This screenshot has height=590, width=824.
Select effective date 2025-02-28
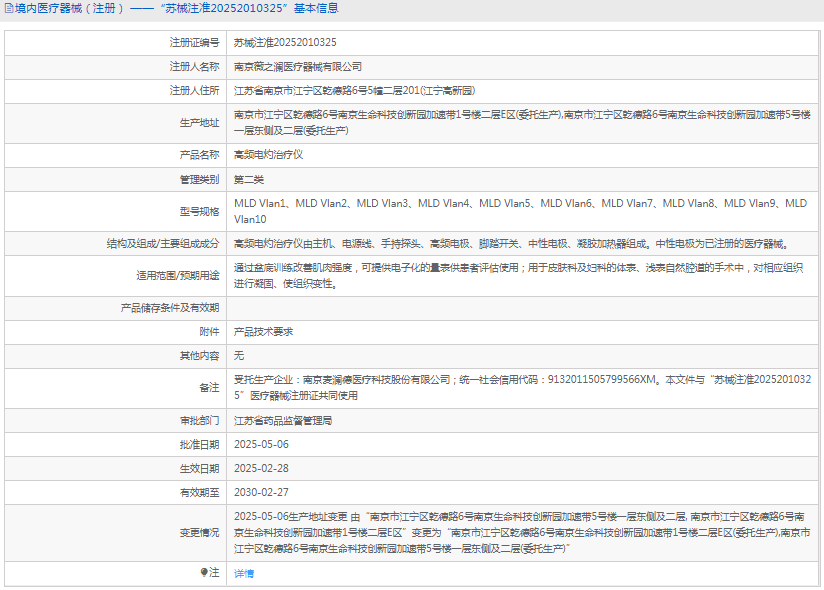click(x=261, y=469)
